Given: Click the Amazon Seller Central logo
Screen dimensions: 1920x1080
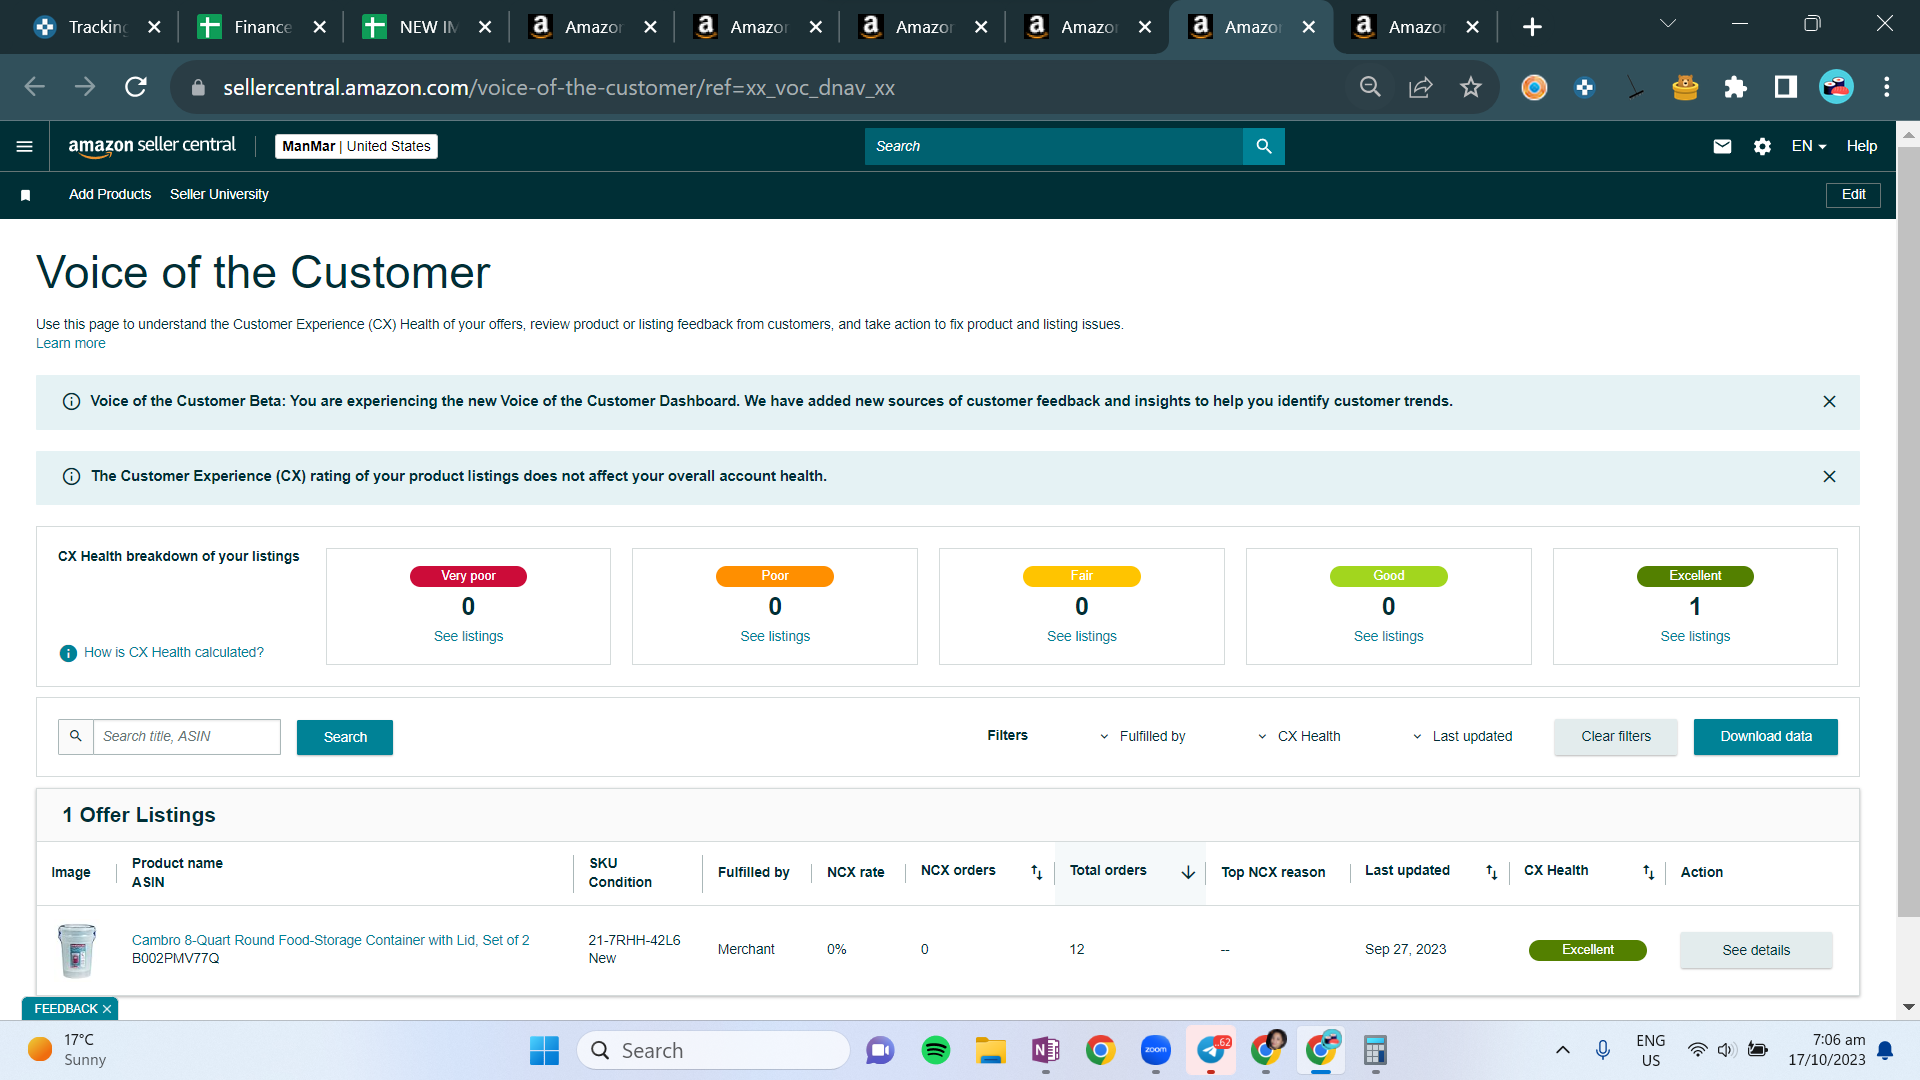Looking at the screenshot, I should click(x=152, y=146).
